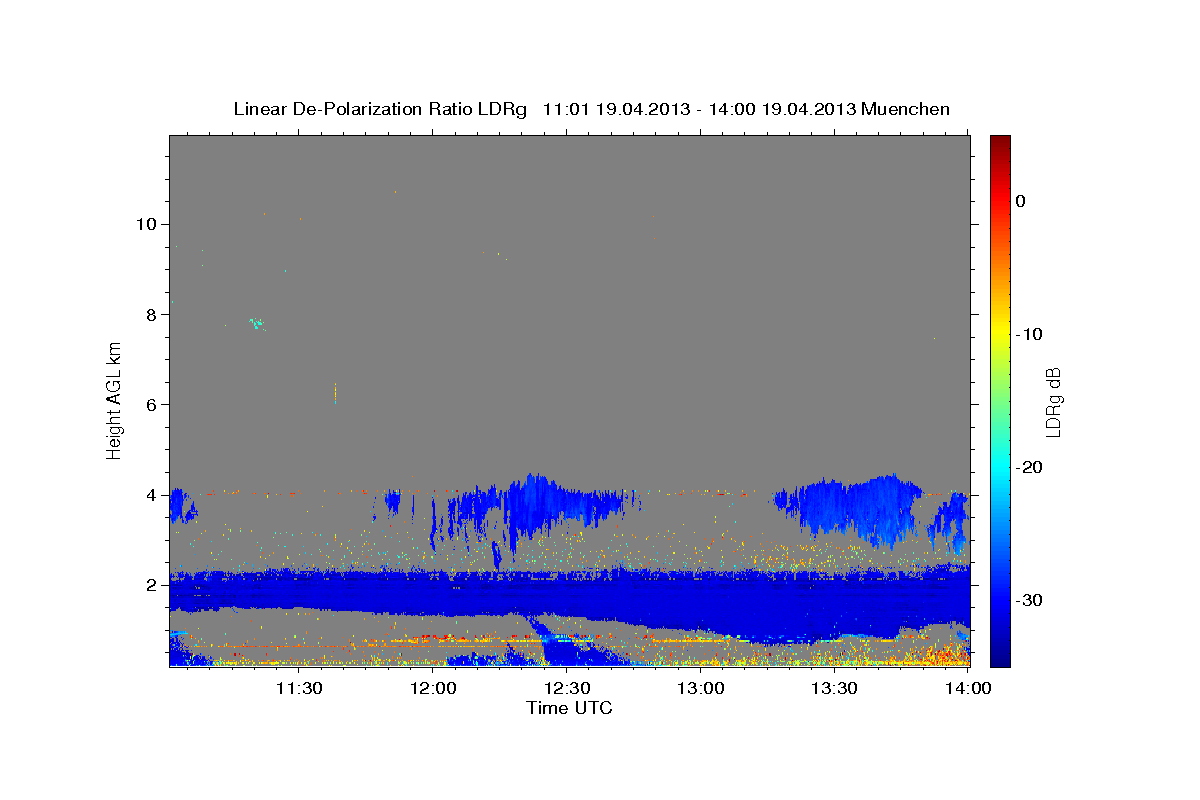Click the "14:00" time tick label

click(x=968, y=688)
